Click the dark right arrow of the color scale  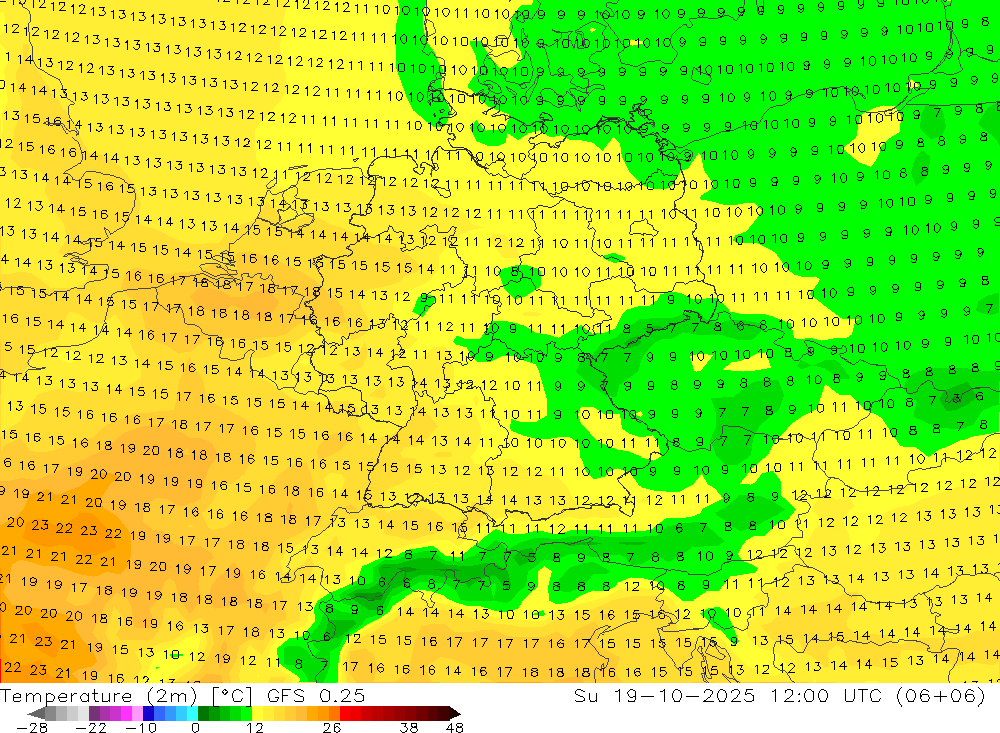455,713
